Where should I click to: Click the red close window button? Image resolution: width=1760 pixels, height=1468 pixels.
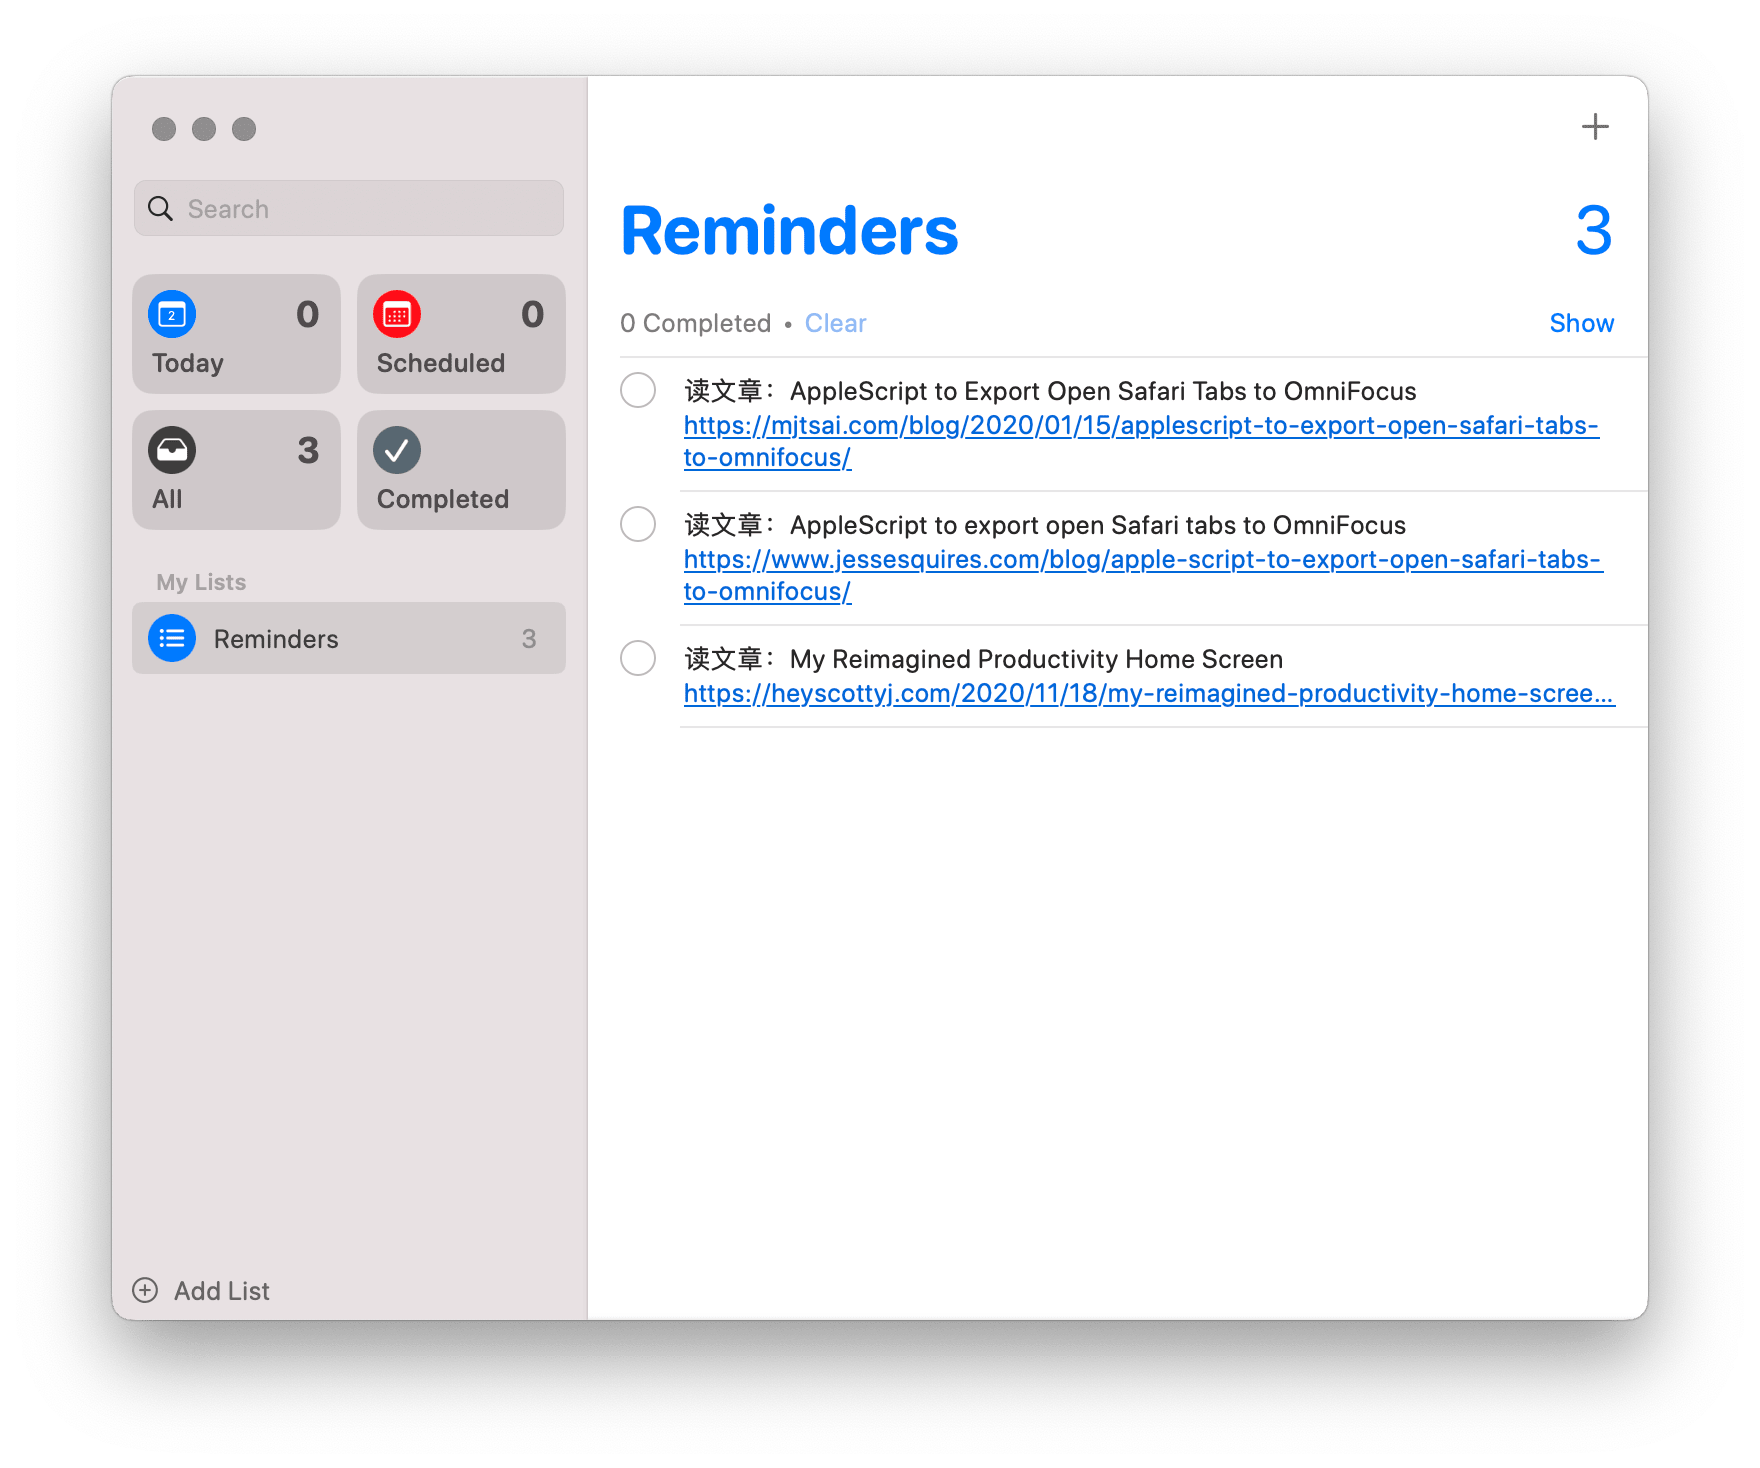click(x=164, y=129)
